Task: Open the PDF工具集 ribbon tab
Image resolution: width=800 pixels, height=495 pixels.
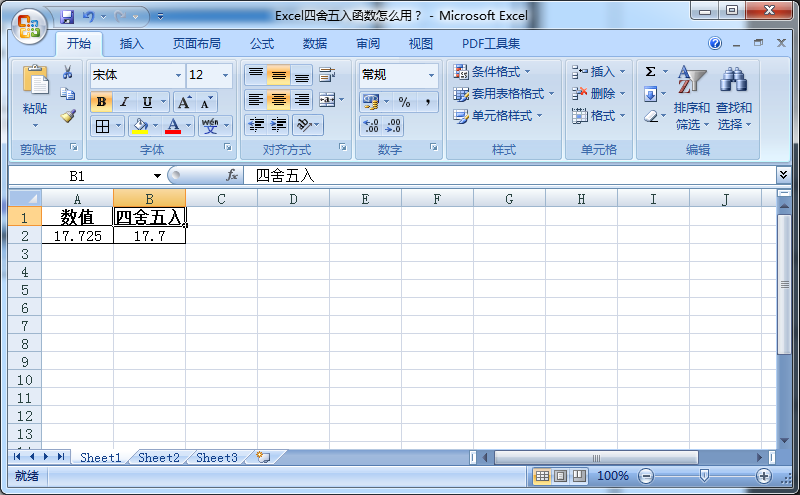Action: click(x=491, y=44)
